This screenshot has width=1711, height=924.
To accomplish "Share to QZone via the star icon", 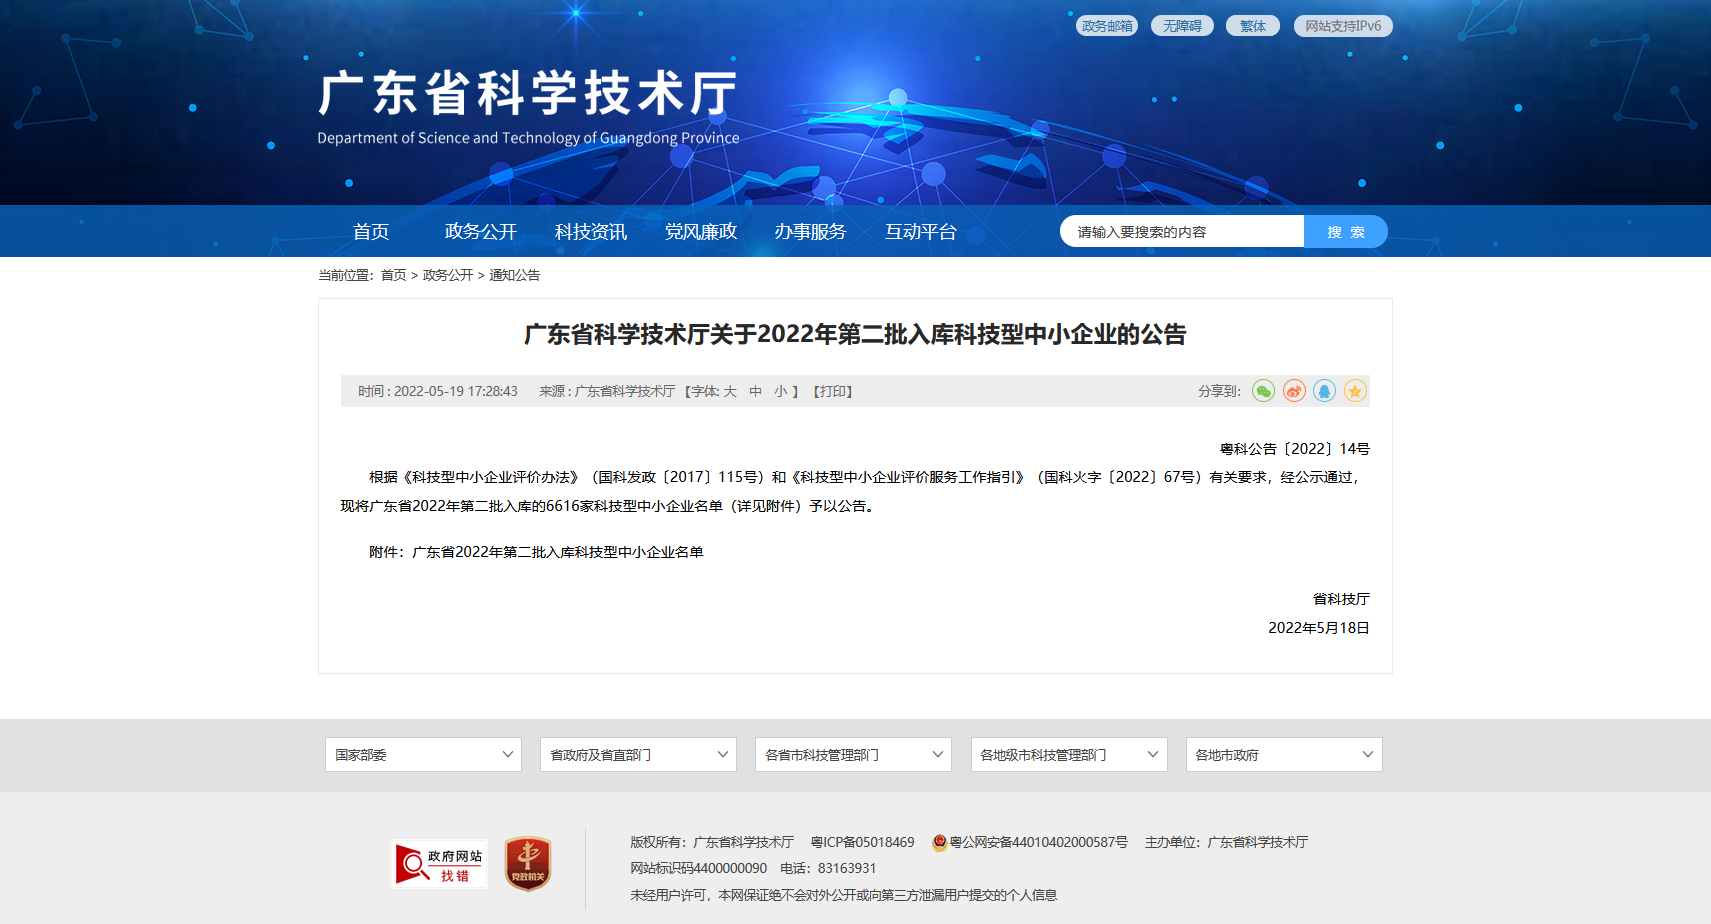I will (x=1355, y=391).
